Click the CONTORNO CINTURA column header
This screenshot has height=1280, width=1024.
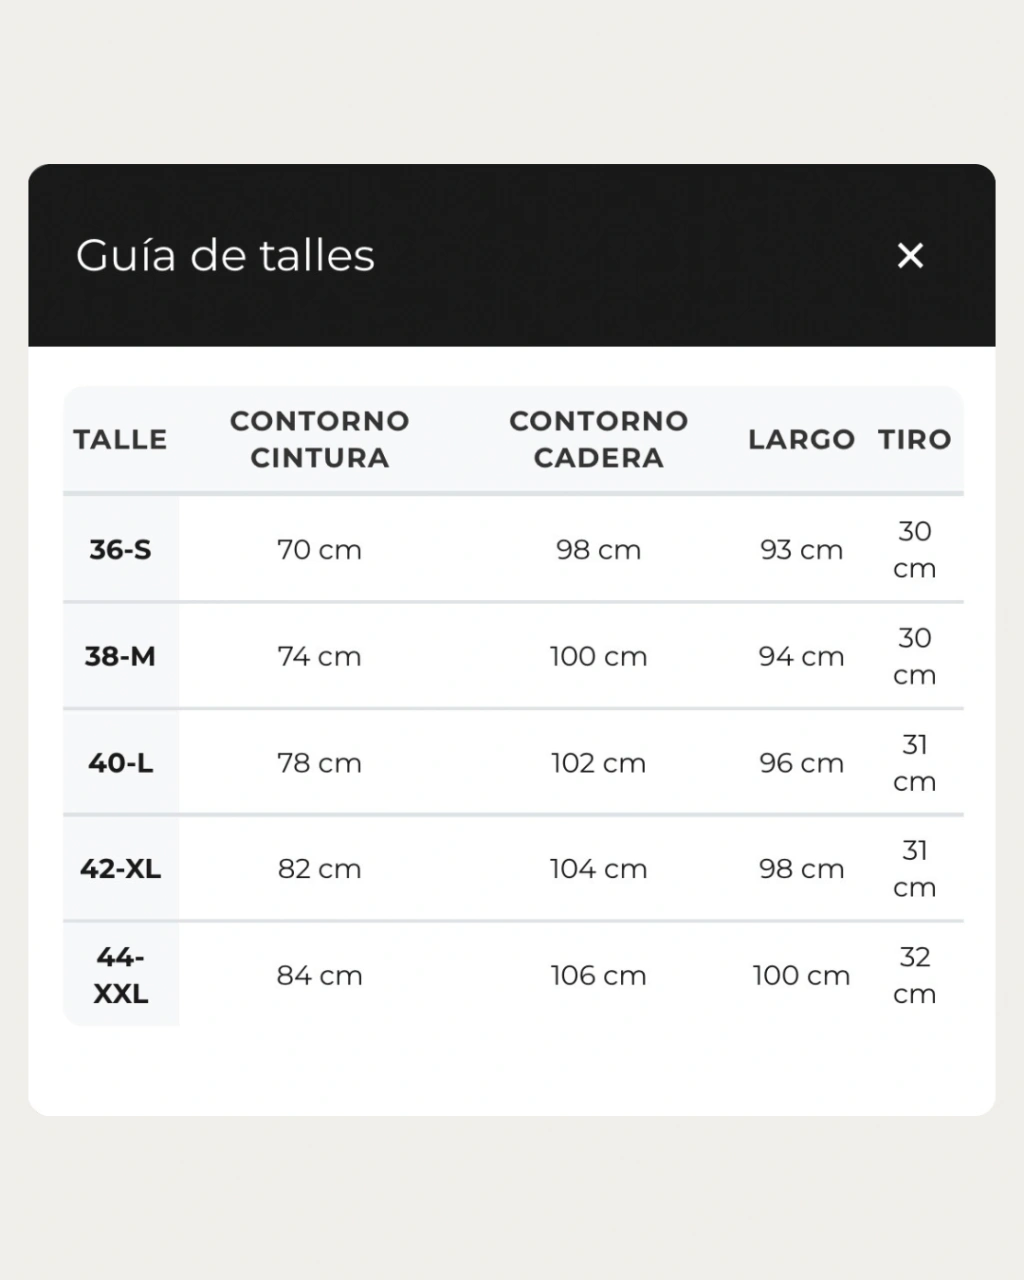click(x=320, y=439)
